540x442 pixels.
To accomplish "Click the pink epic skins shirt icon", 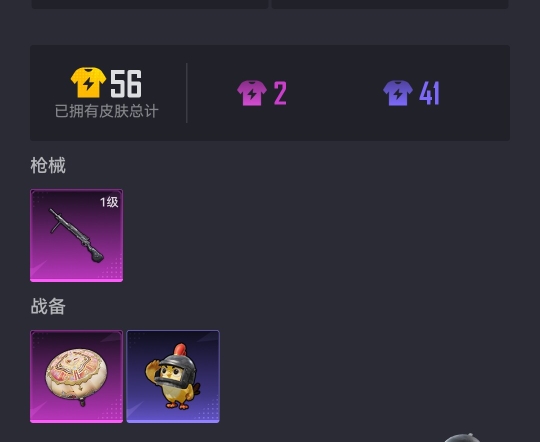I will click(x=252, y=93).
